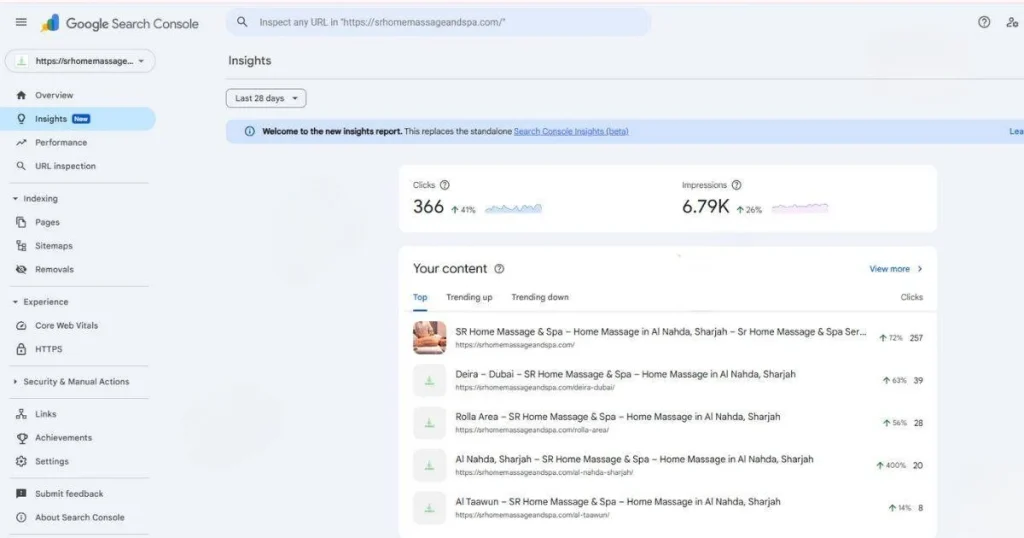This screenshot has height=538, width=1024.
Task: Open Sitemaps in the sidebar
Action: coord(80,245)
